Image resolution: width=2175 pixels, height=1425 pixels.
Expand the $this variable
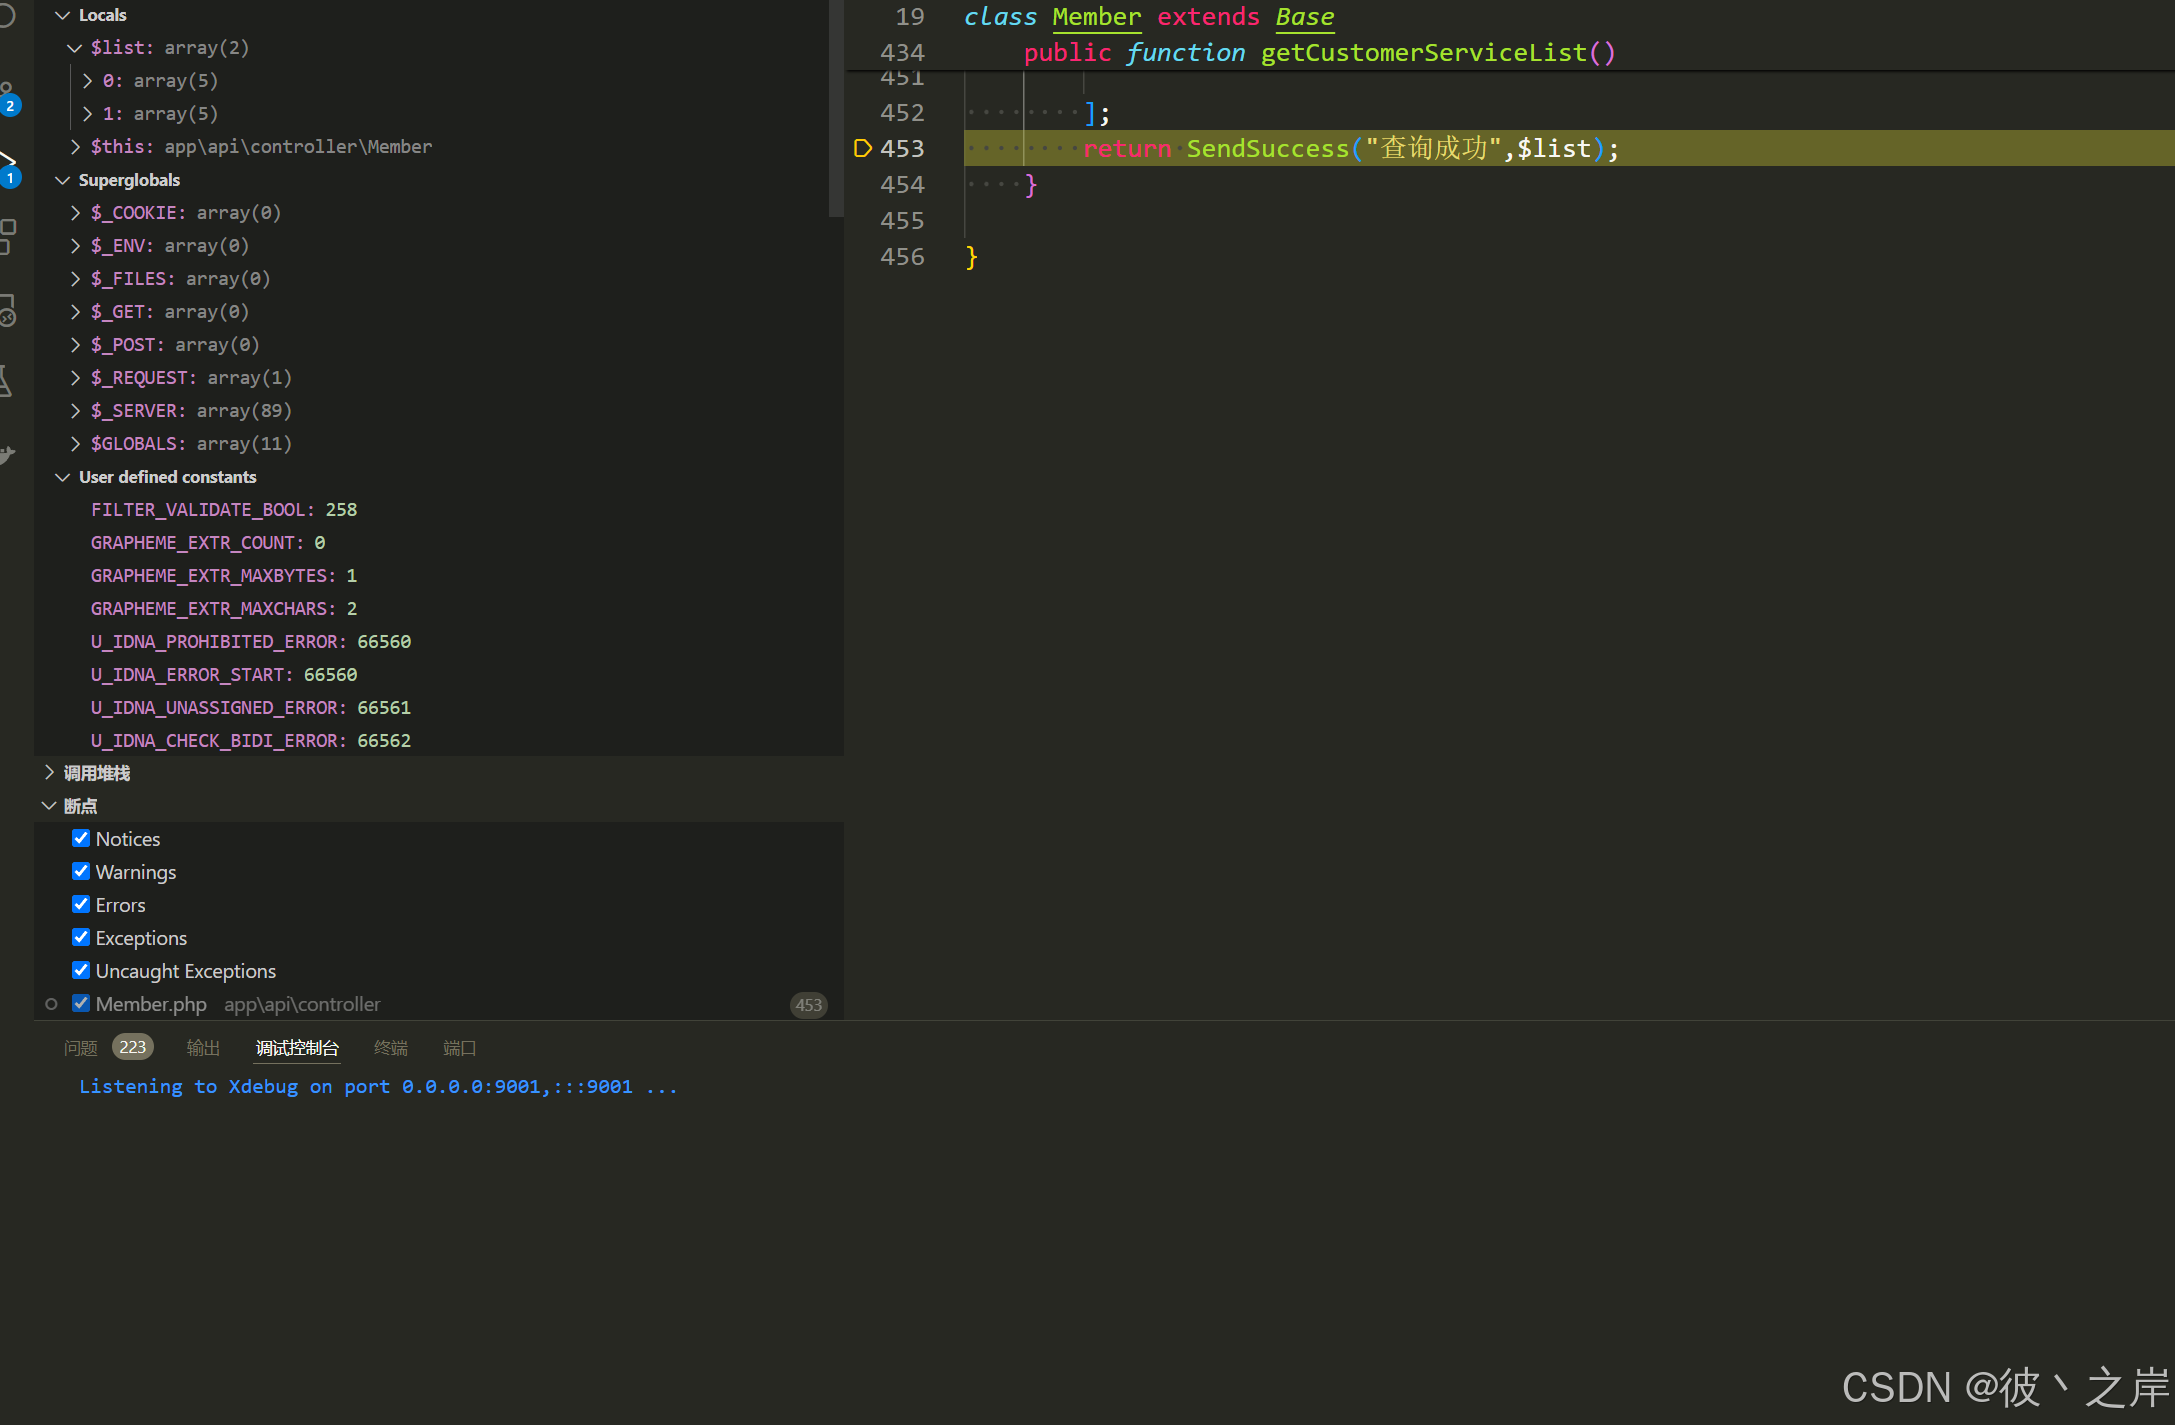coord(75,147)
